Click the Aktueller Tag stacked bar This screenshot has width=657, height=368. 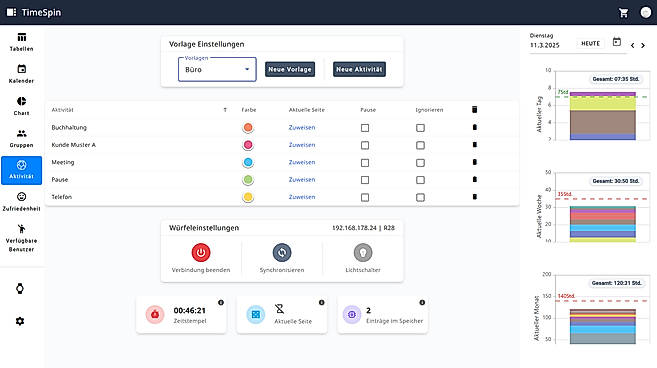603,116
